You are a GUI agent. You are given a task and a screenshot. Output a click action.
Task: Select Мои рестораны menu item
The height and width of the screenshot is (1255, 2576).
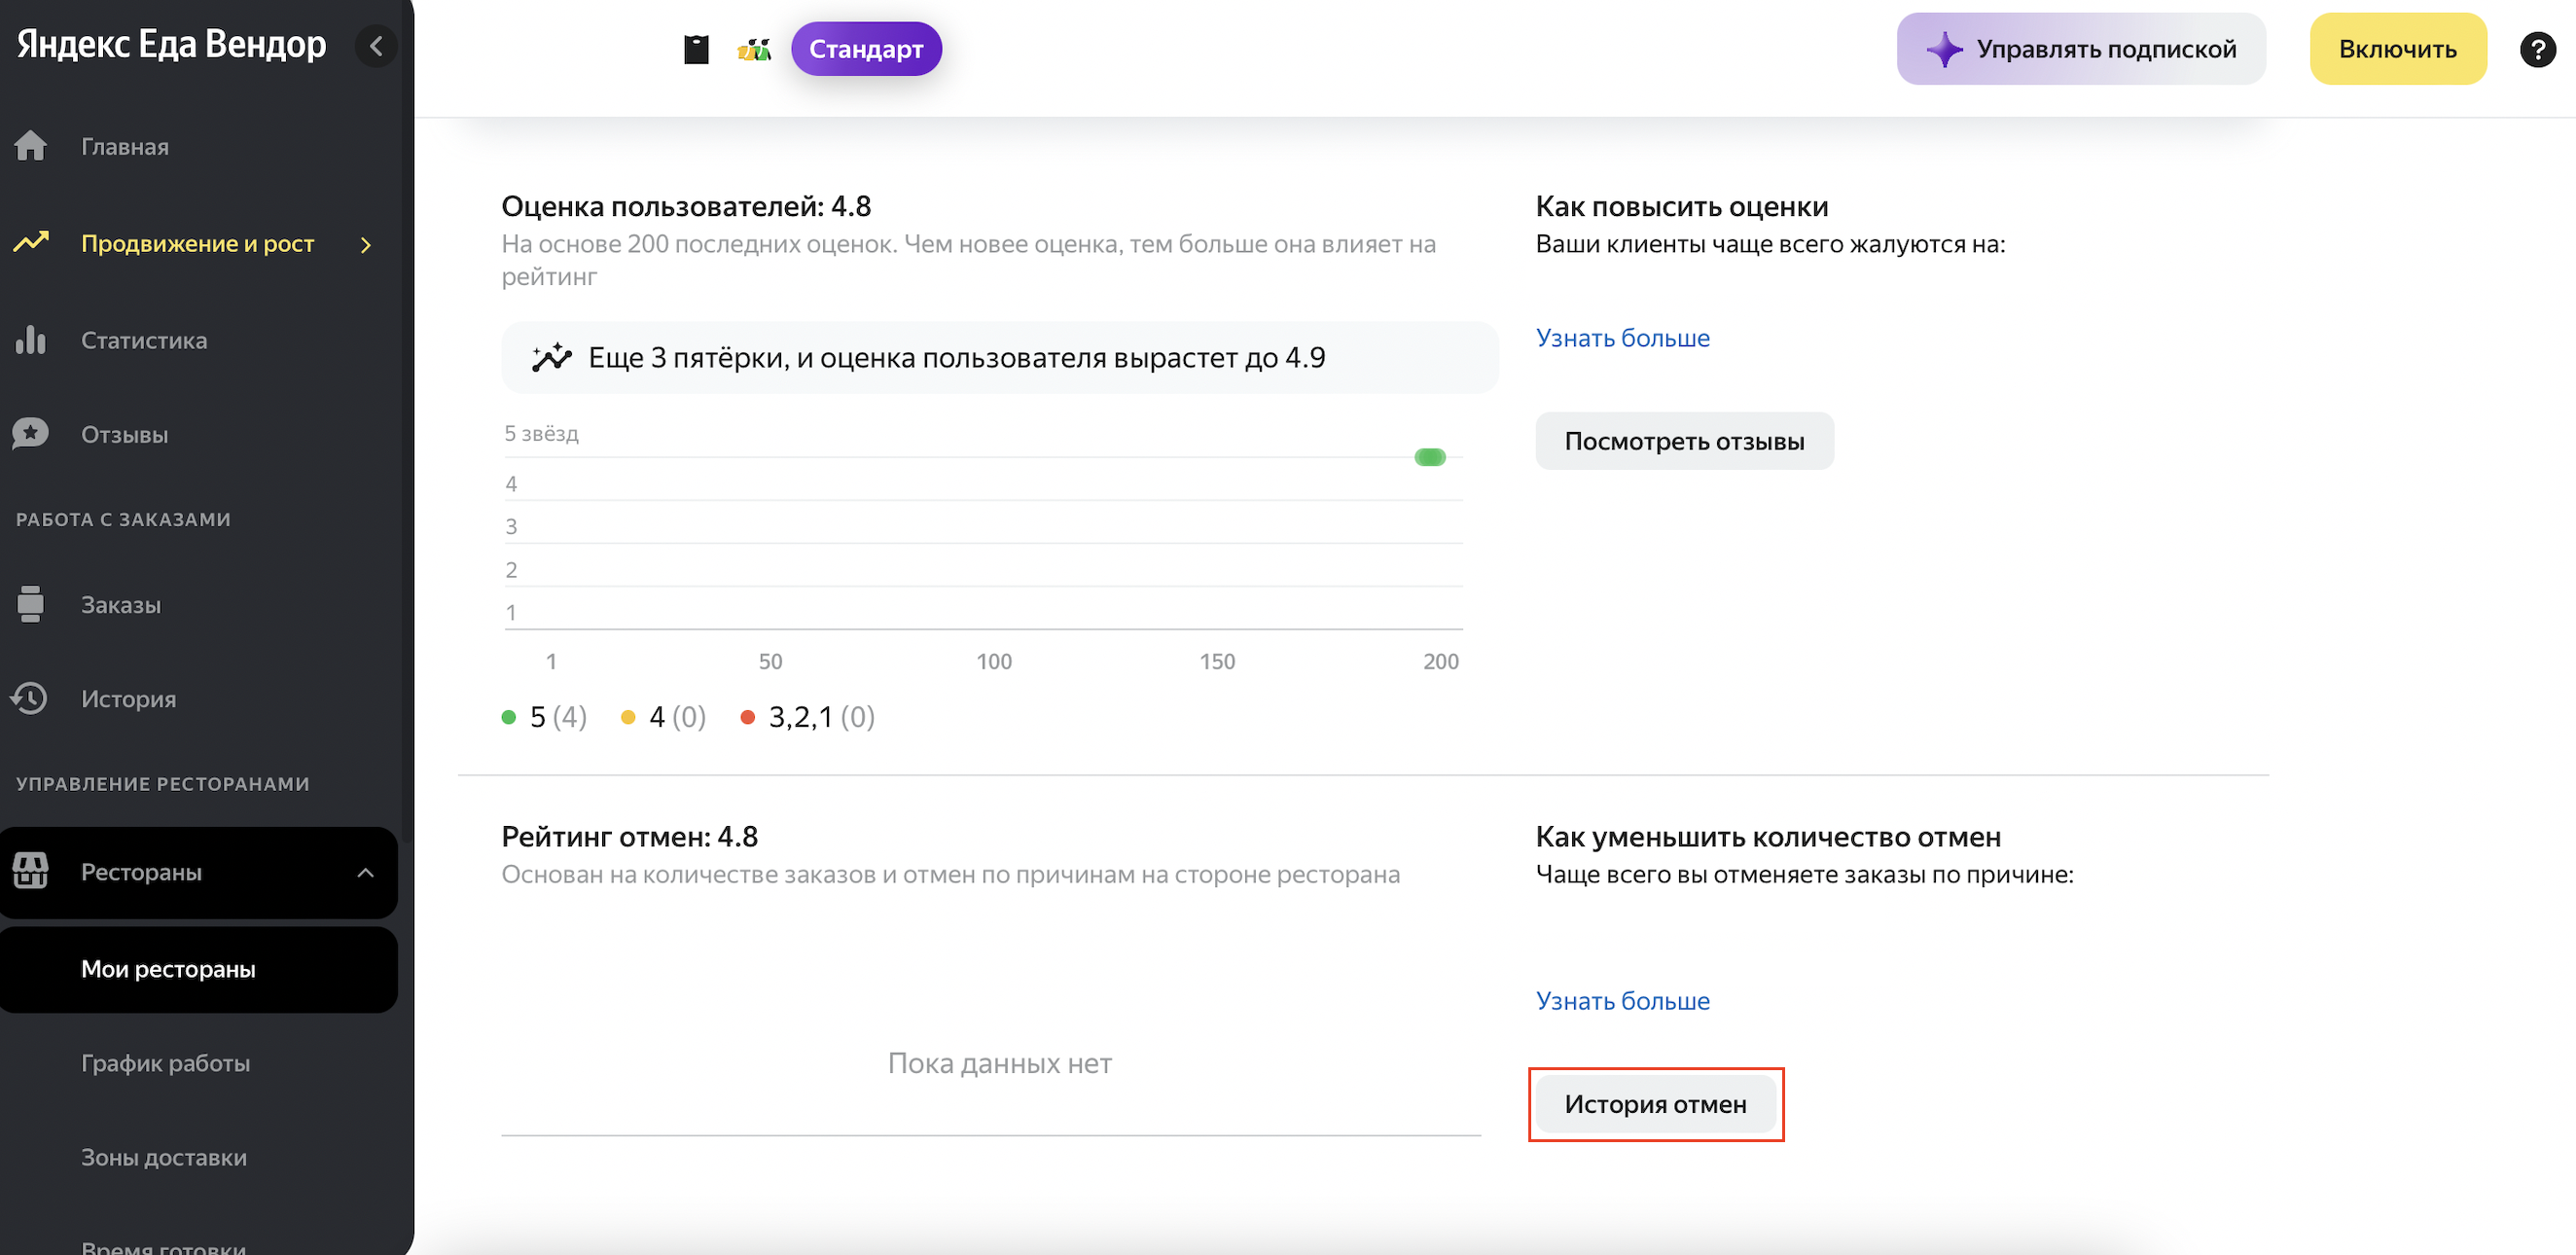[x=168, y=968]
